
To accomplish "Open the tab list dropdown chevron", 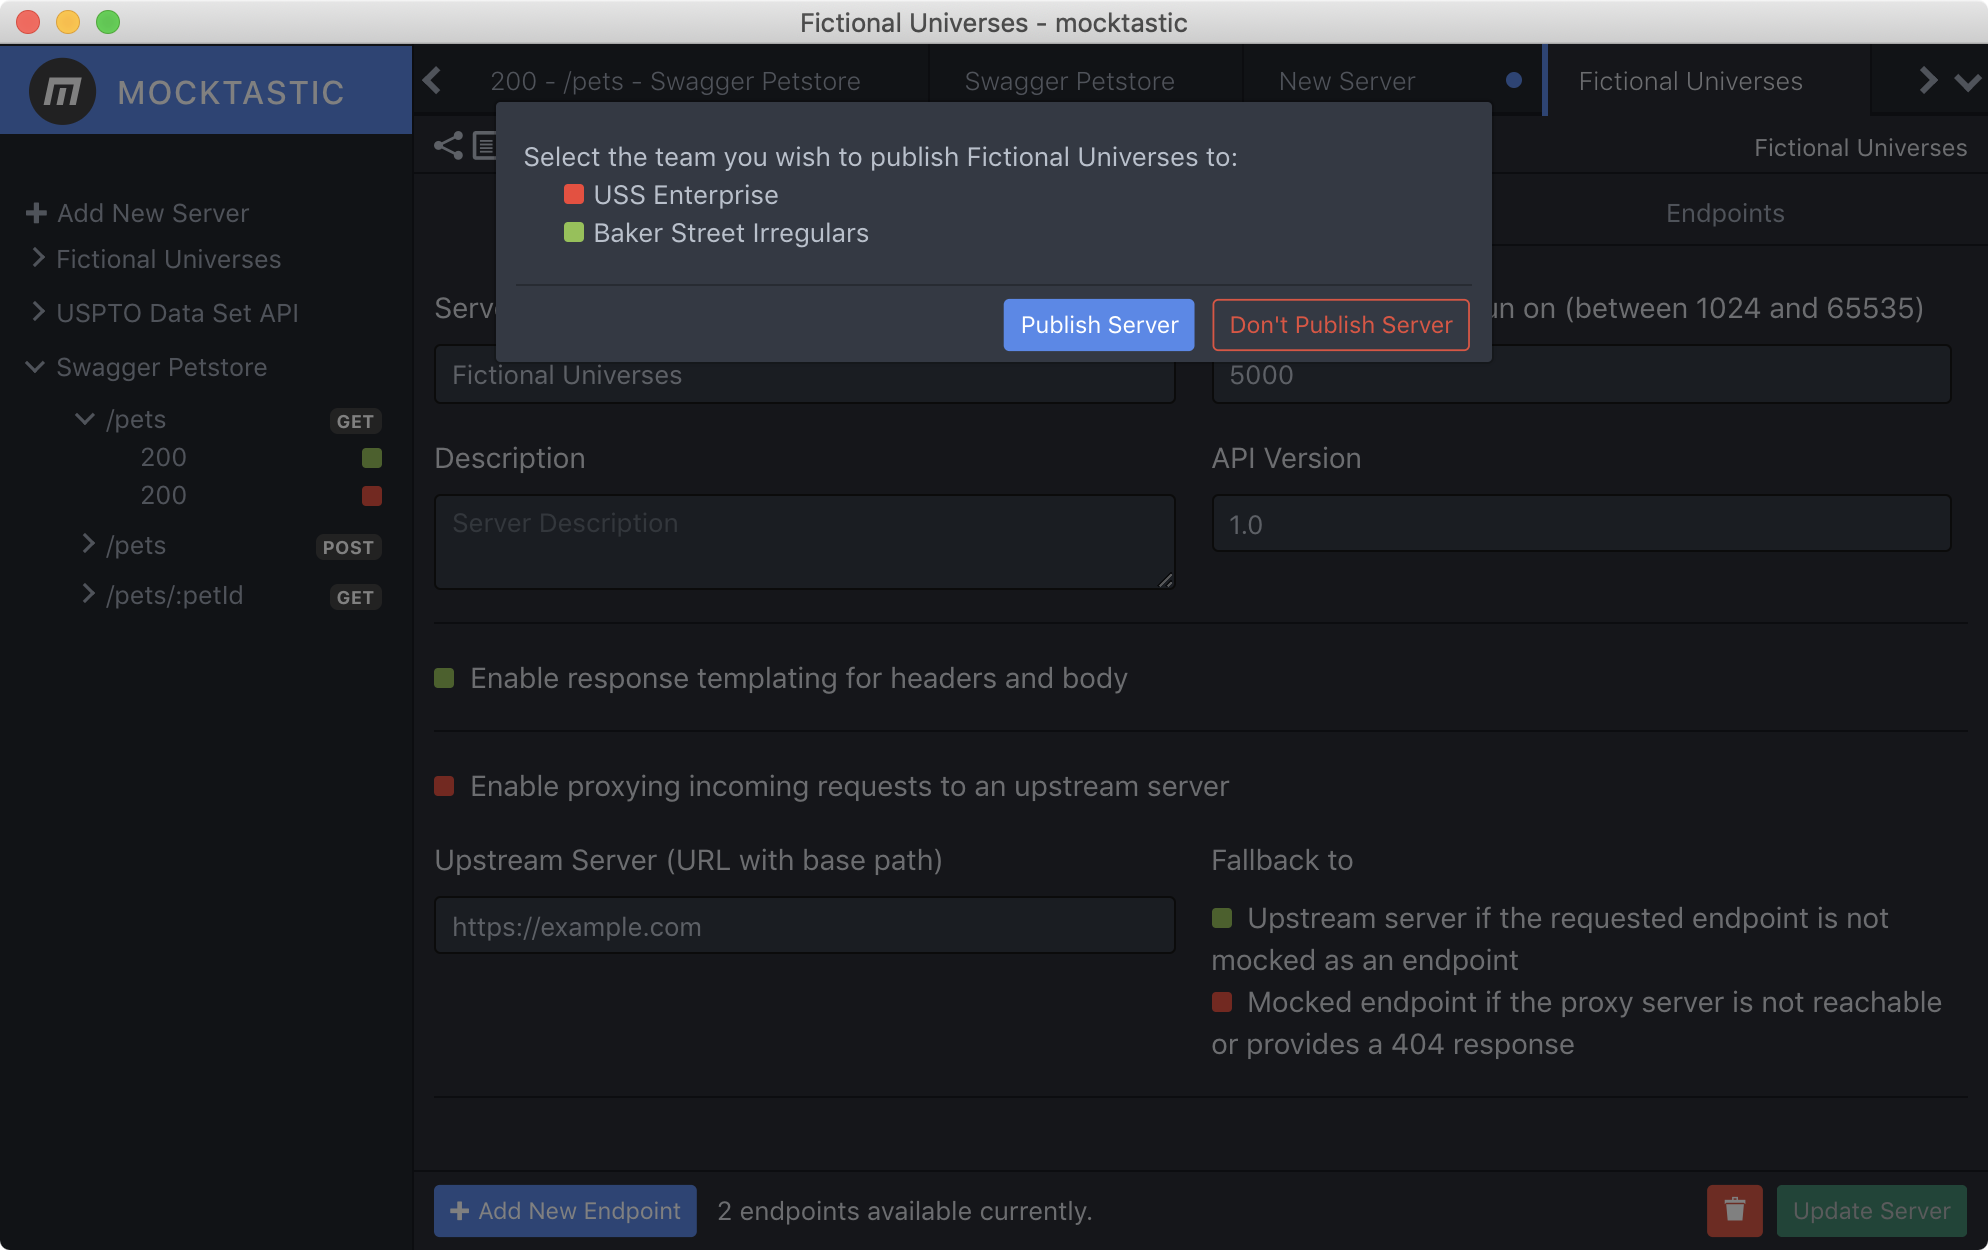I will tap(1967, 82).
